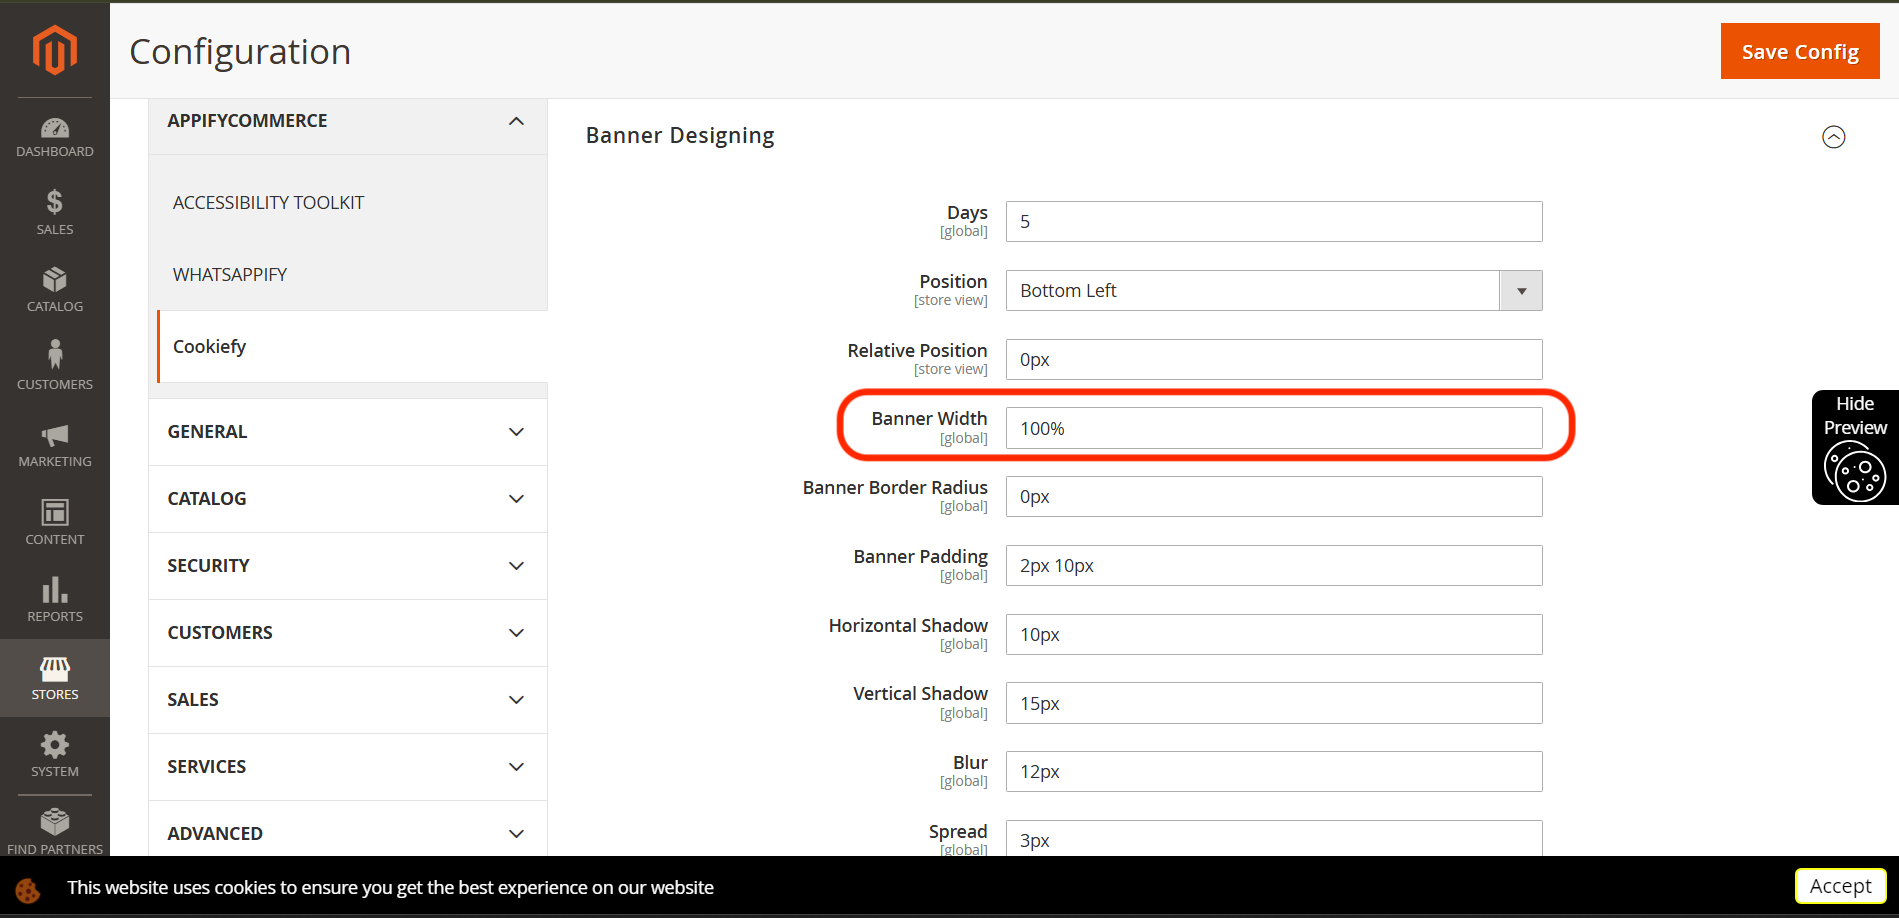This screenshot has width=1899, height=918.
Task: Focus the Days input field
Action: pyautogui.click(x=1274, y=222)
